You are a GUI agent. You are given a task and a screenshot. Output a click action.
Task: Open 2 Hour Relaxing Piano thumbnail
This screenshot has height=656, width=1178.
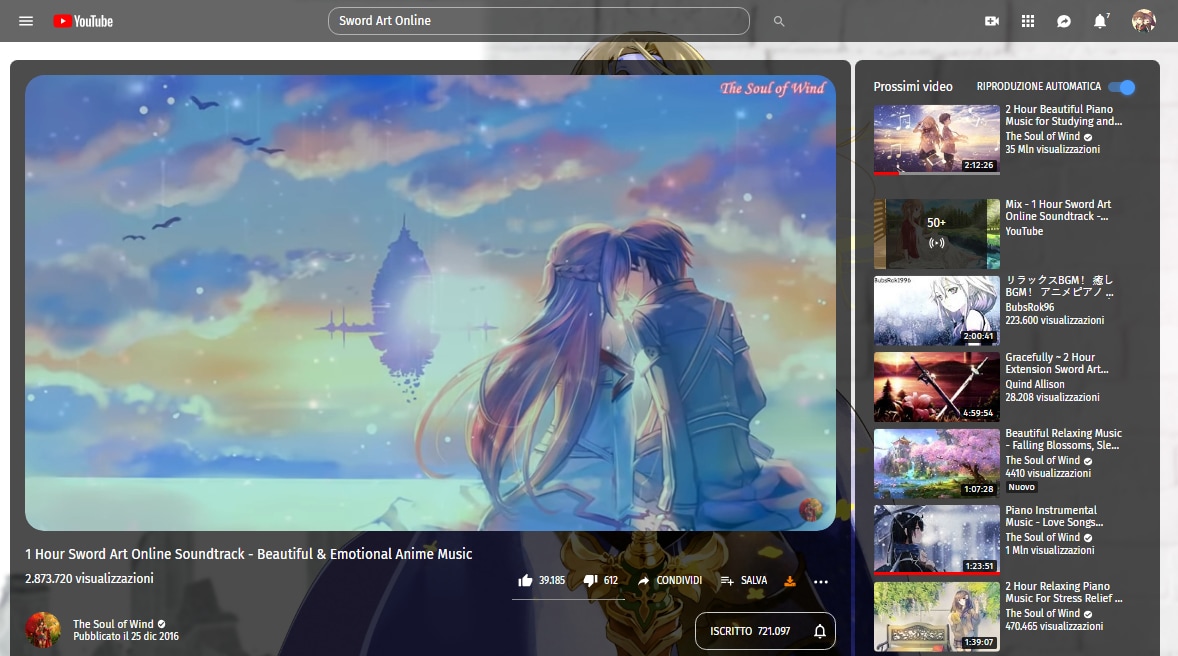click(936, 616)
